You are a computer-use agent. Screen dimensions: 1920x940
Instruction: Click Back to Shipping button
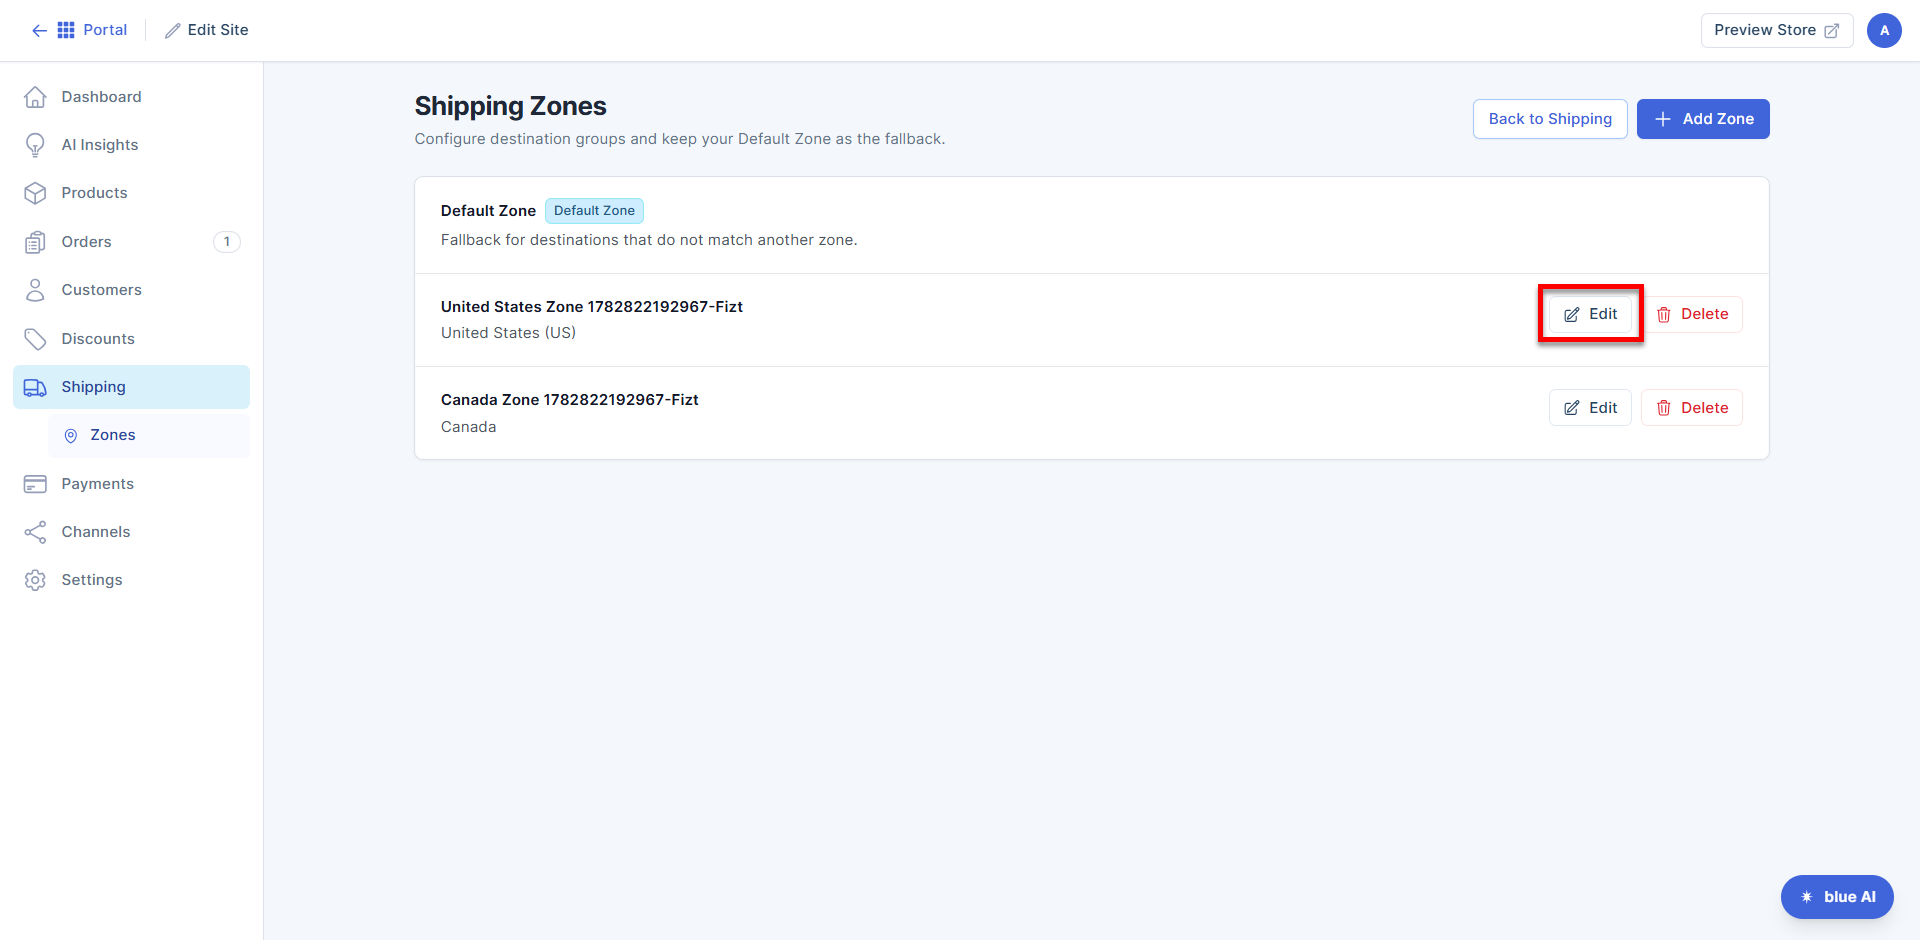[1550, 119]
